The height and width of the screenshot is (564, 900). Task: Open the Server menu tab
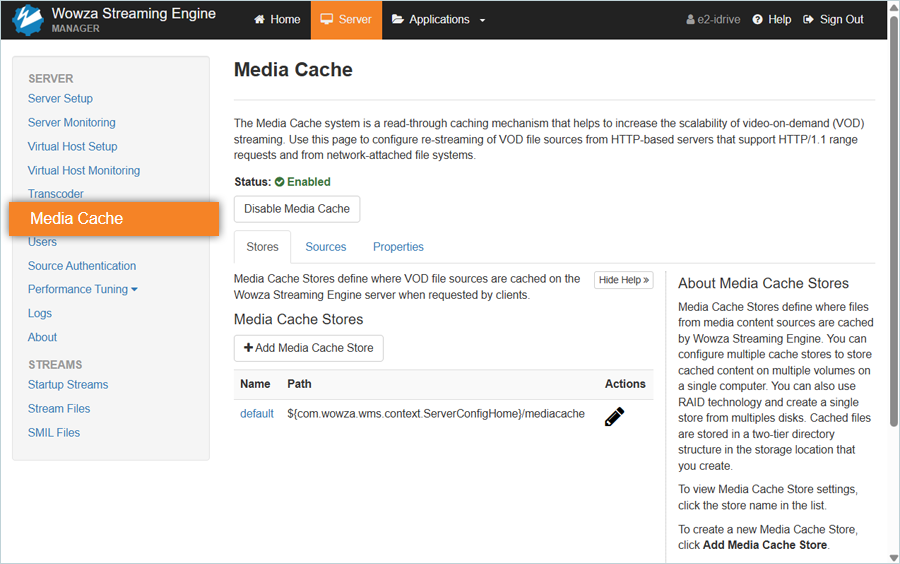346,20
